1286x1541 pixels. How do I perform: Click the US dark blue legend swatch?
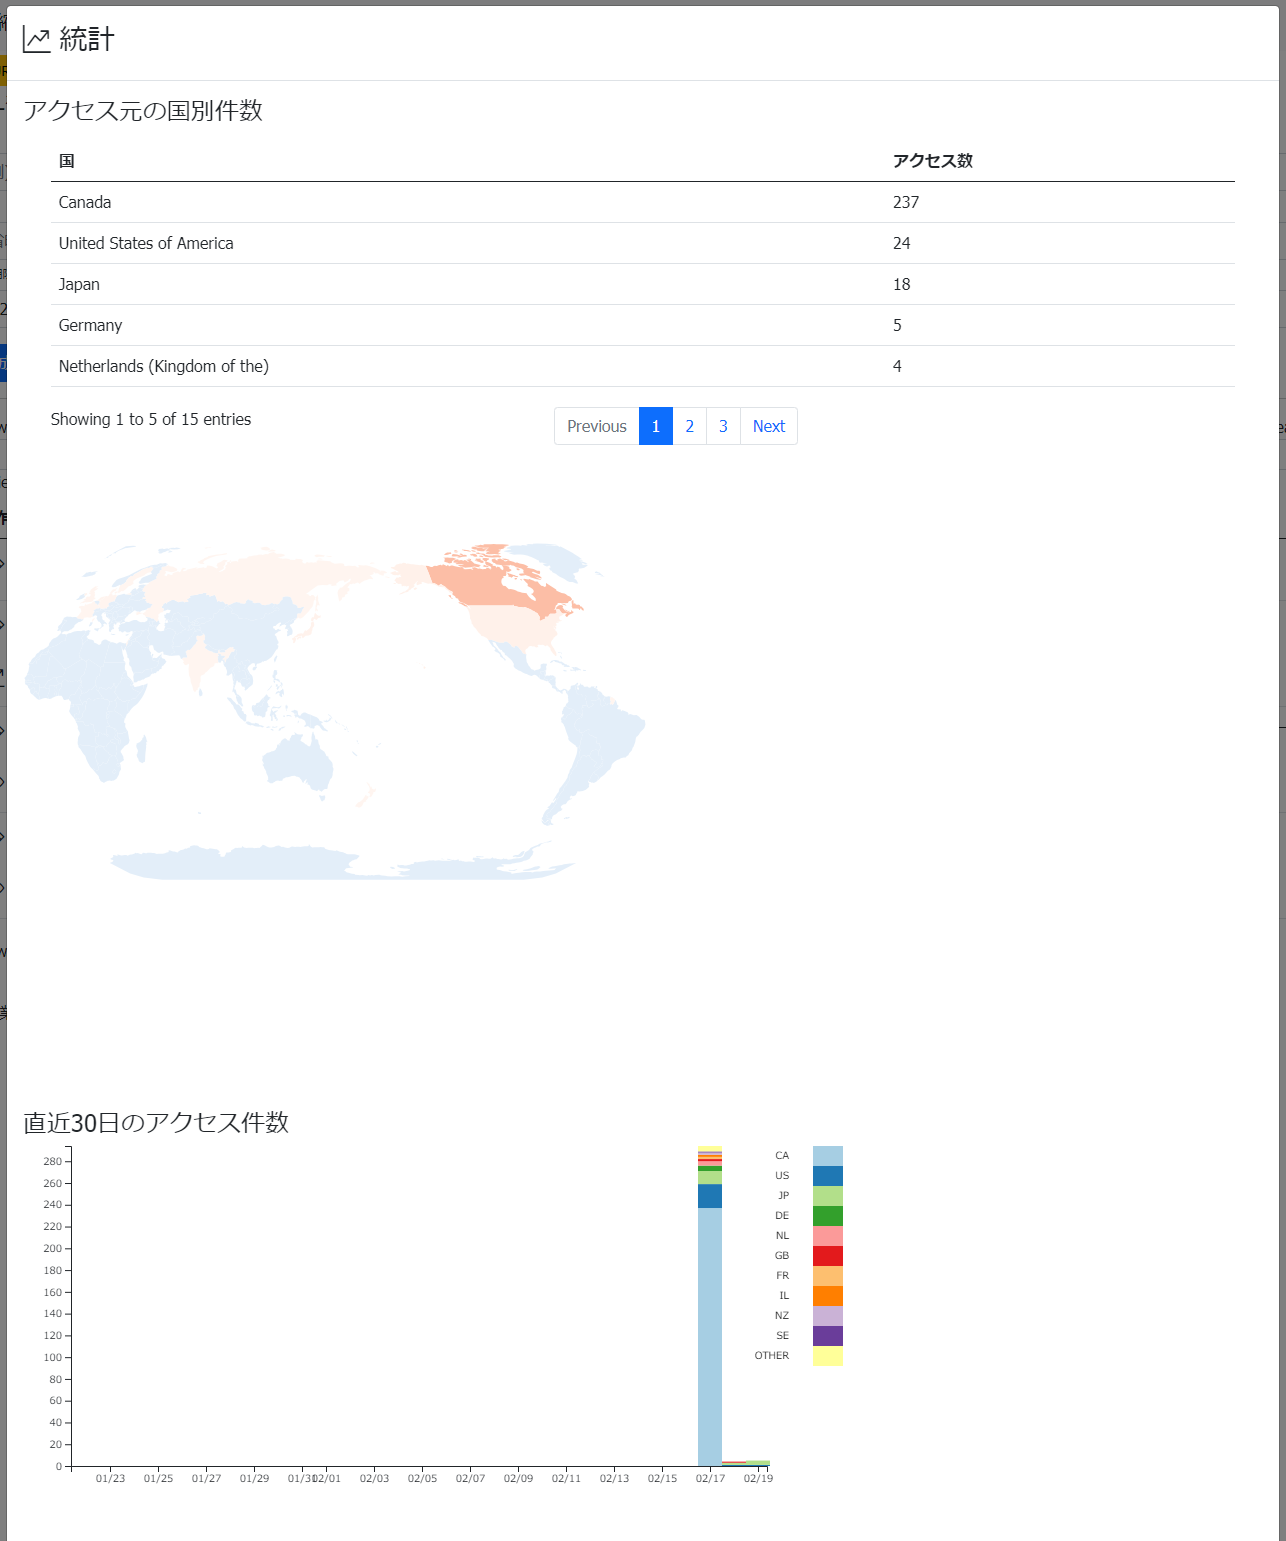[x=827, y=1176]
